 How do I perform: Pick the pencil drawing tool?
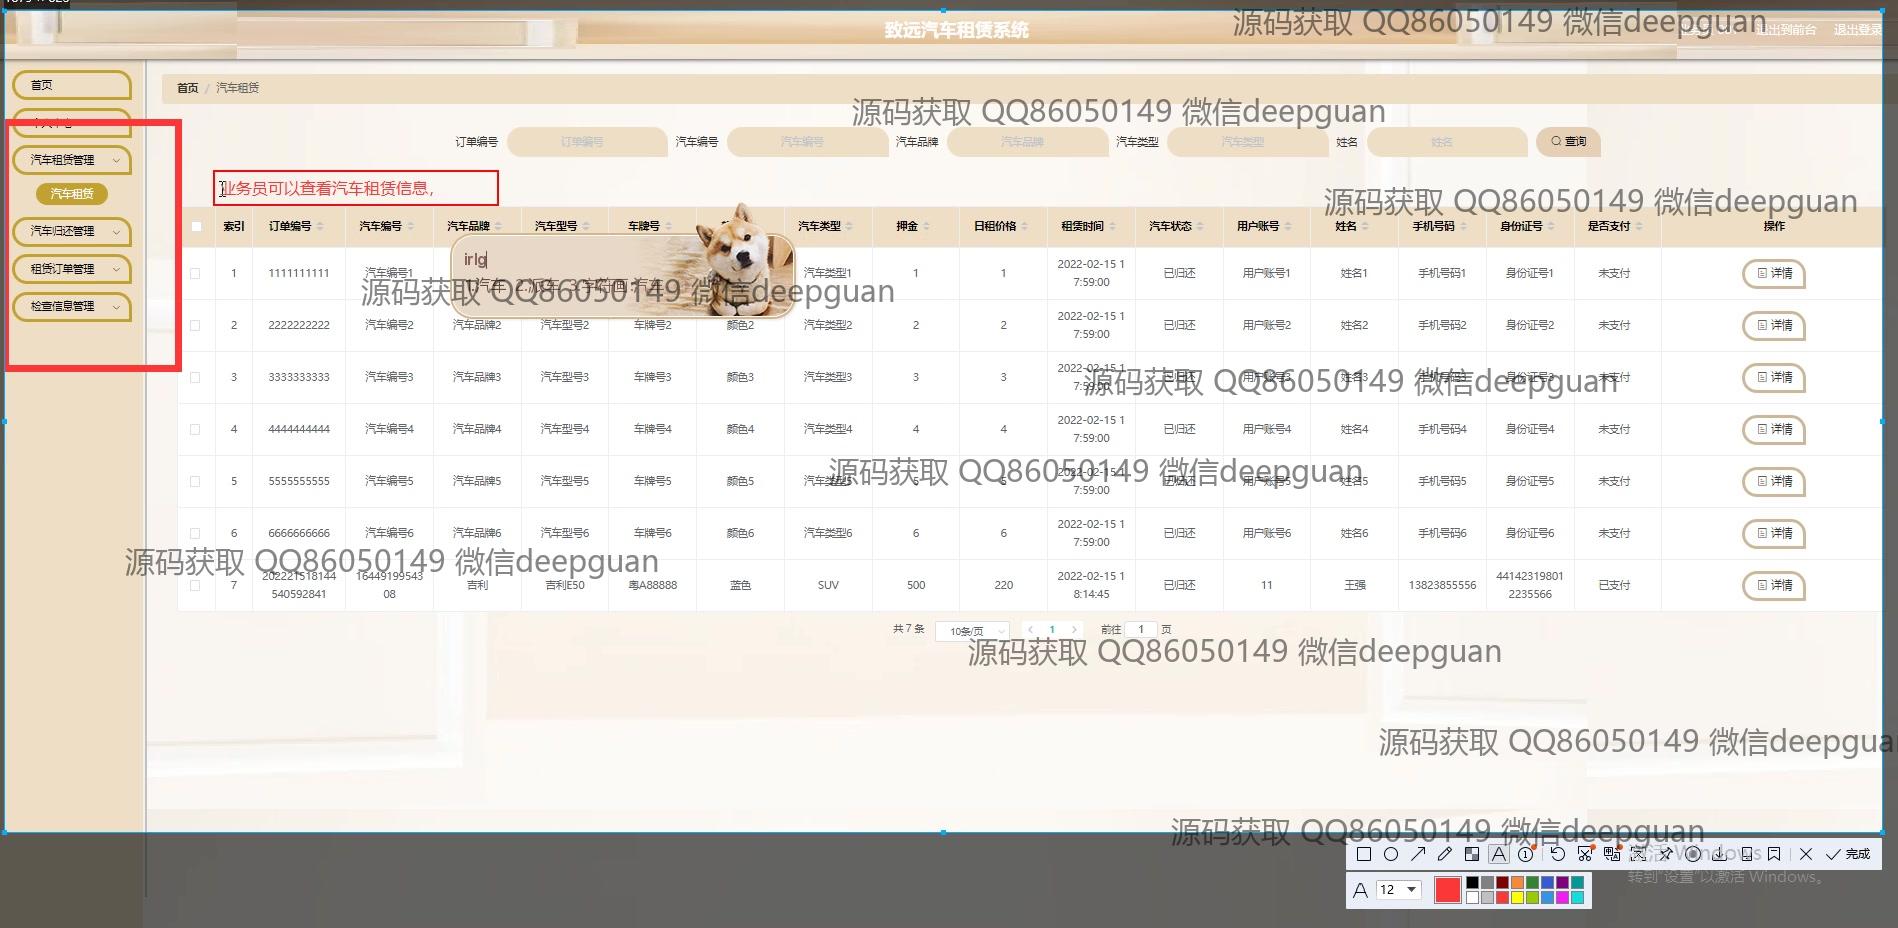pyautogui.click(x=1444, y=854)
